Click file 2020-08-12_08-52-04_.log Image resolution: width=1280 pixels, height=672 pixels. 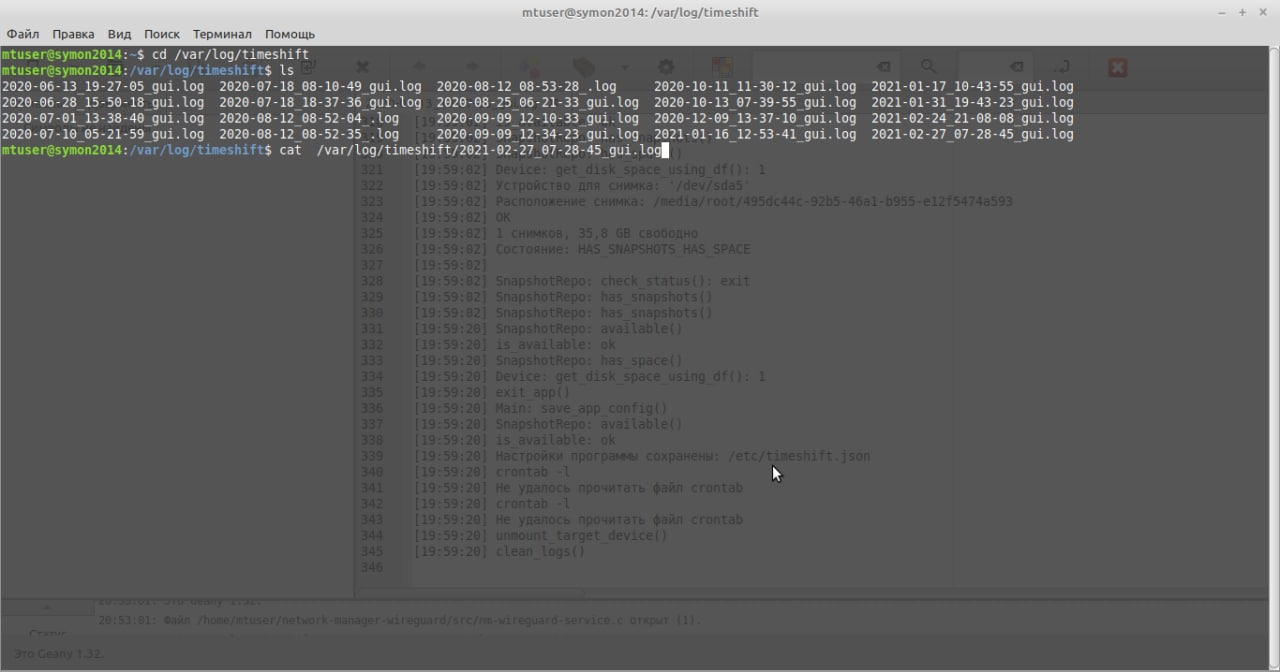(308, 118)
